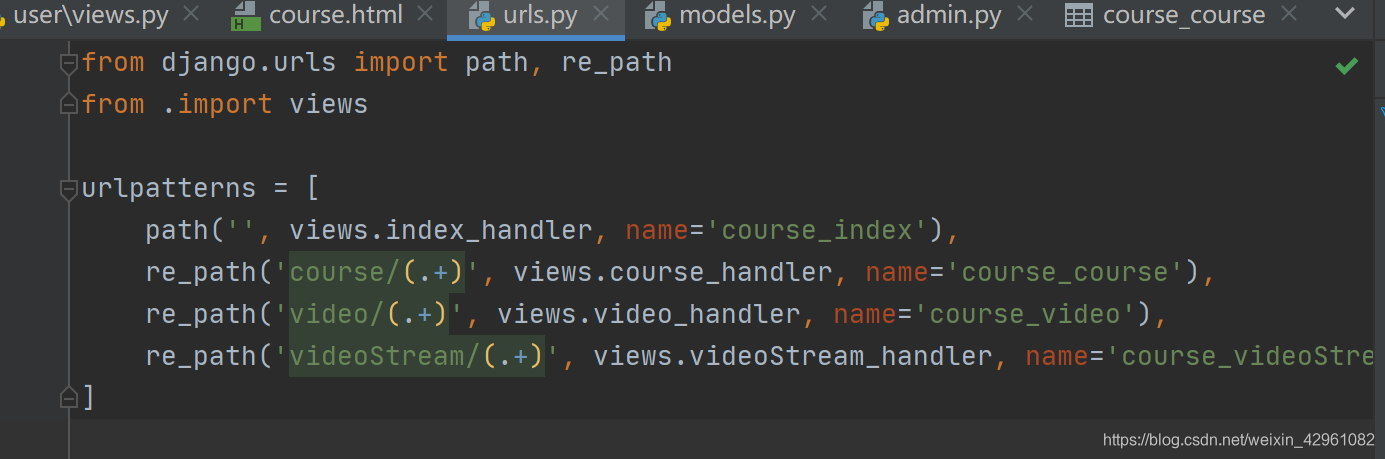This screenshot has width=1385, height=459.
Task: Open the admin.py tab
Action: click(949, 15)
